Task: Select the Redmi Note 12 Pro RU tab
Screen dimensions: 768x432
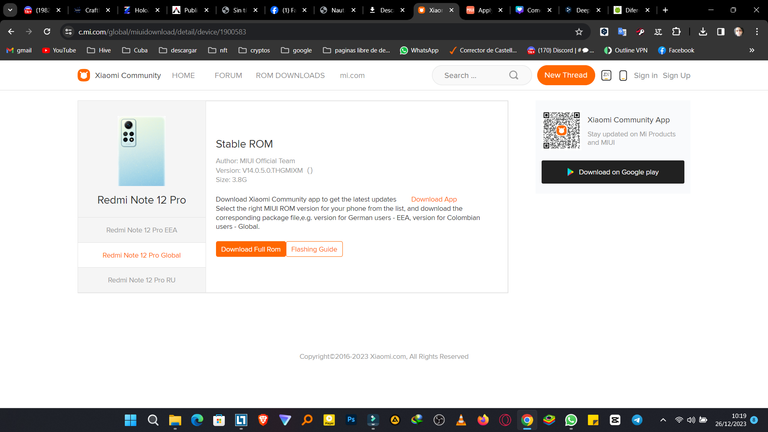Action: point(142,280)
